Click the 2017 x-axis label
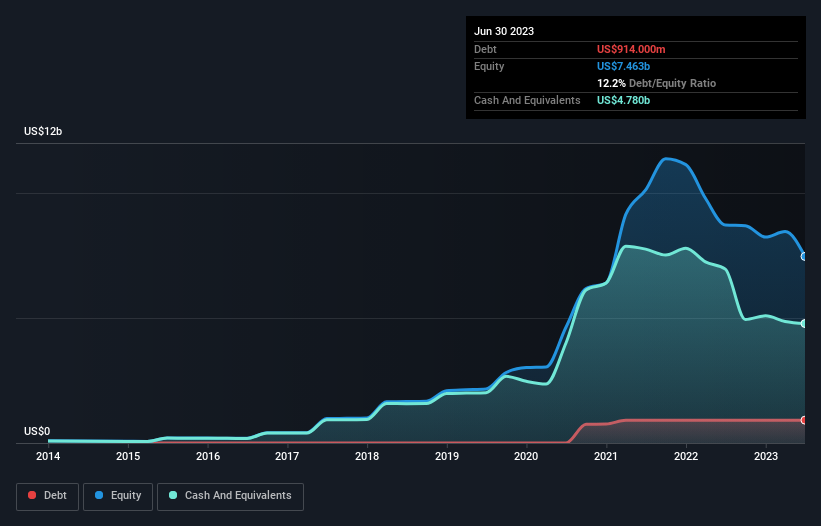 [287, 456]
